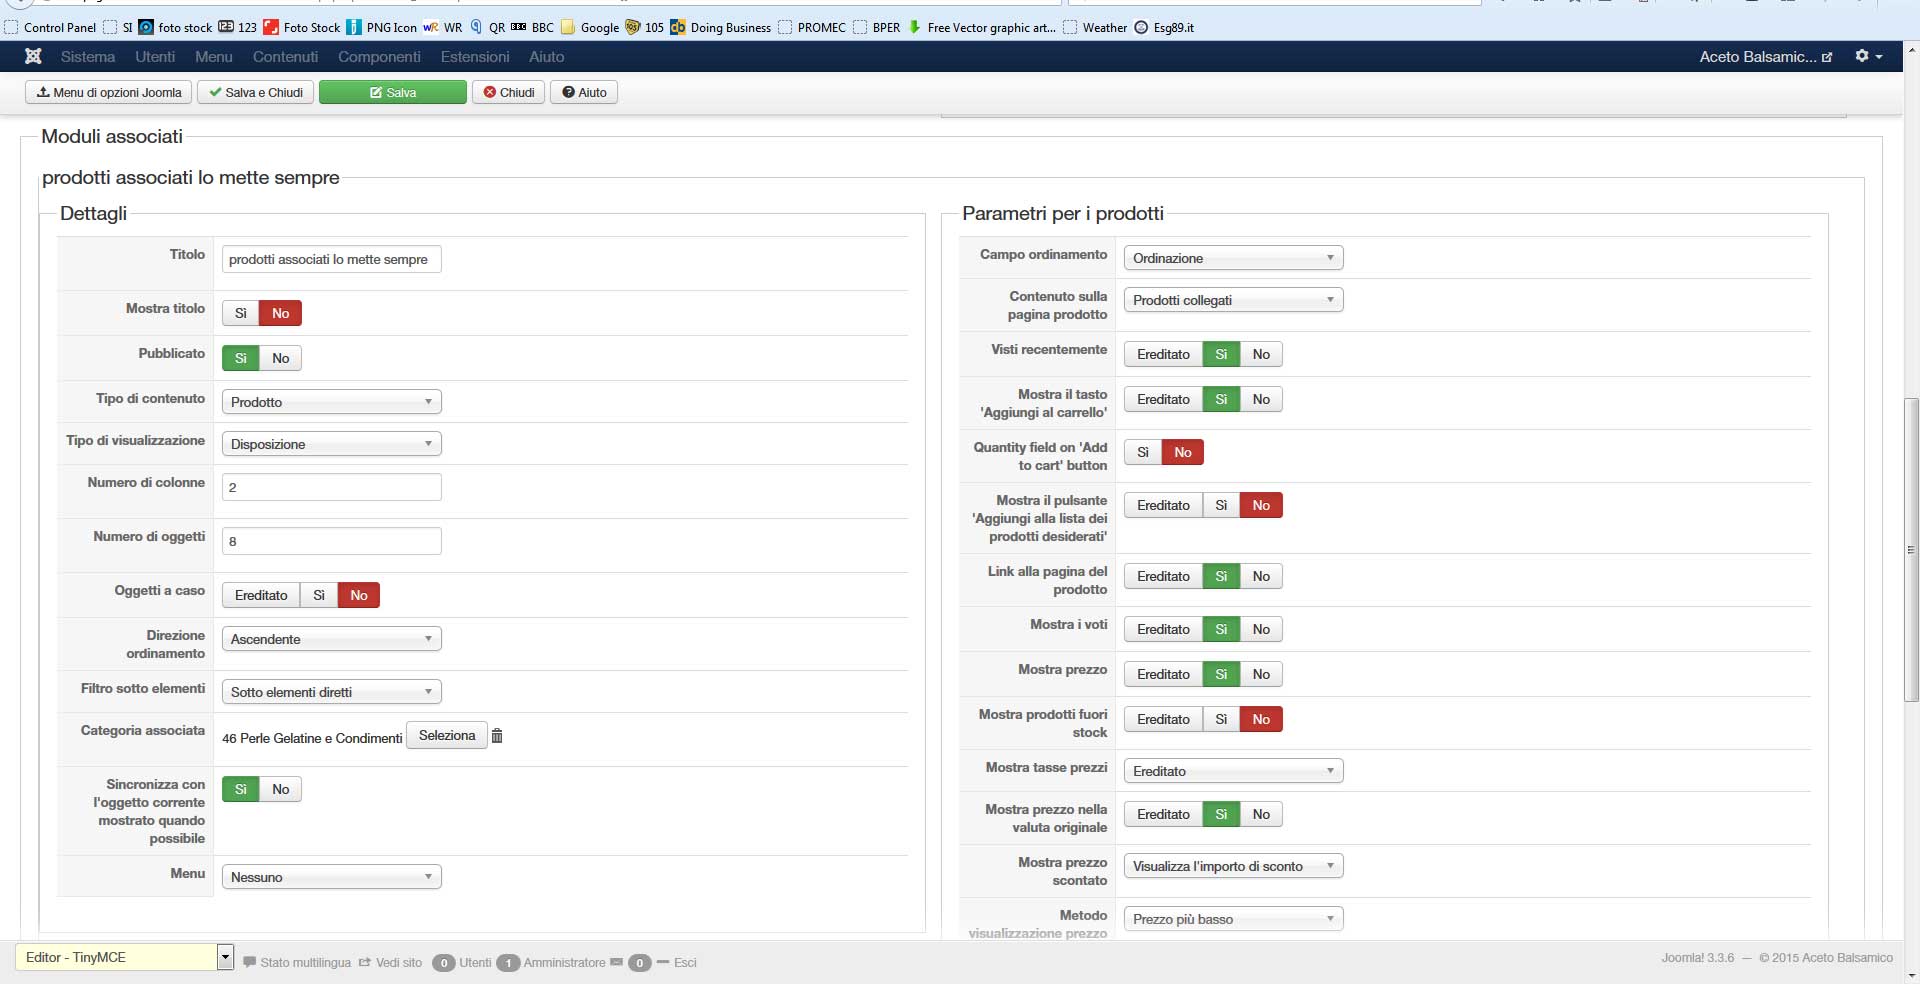Open the Mostra tasse prezzi dropdown
The width and height of the screenshot is (1920, 984).
tap(1234, 771)
